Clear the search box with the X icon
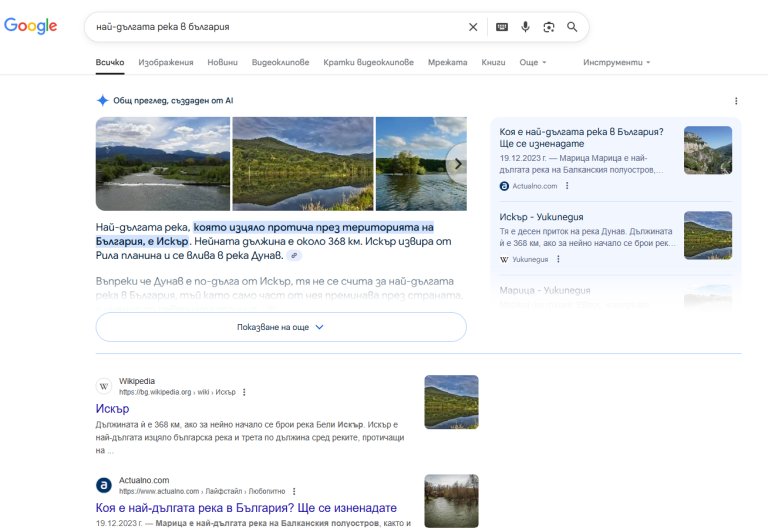Viewport: 768px width, 529px height. [x=473, y=27]
